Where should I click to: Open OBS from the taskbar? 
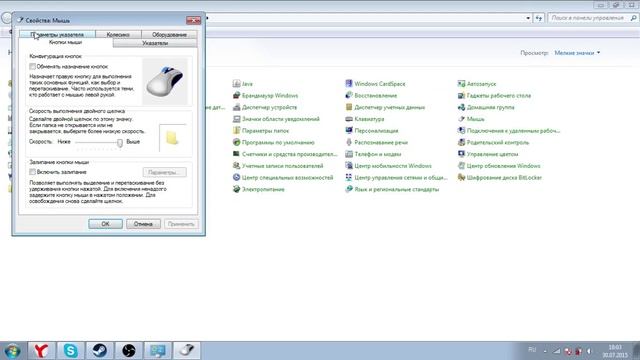[x=129, y=351]
